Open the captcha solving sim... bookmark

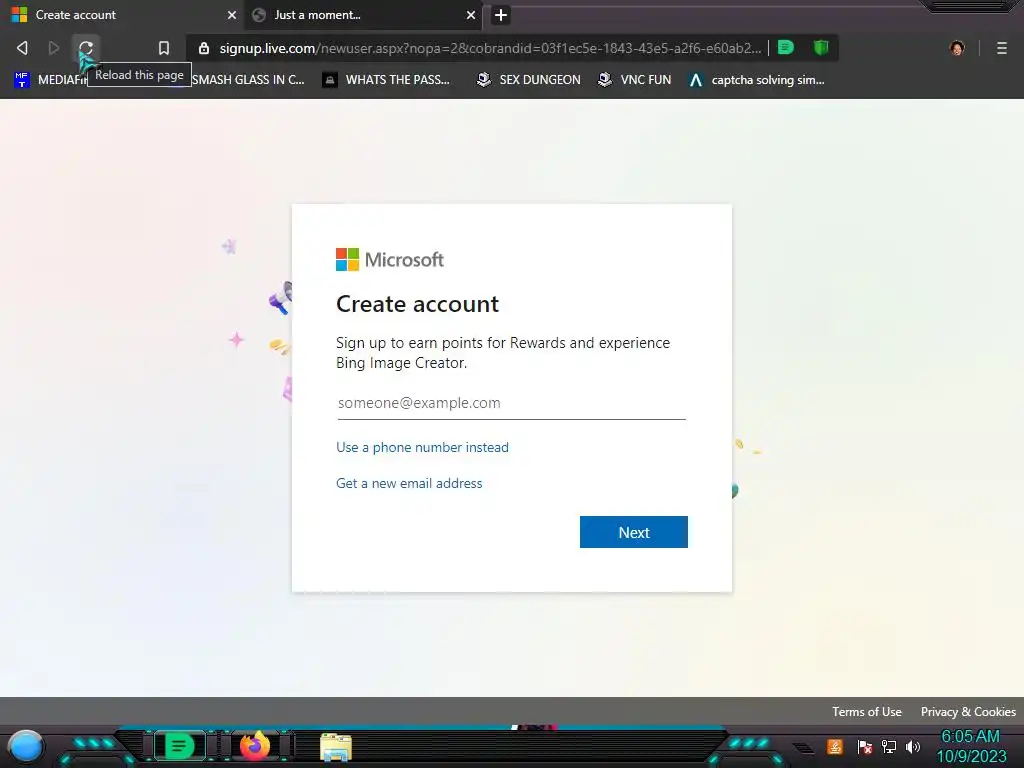[x=756, y=80]
